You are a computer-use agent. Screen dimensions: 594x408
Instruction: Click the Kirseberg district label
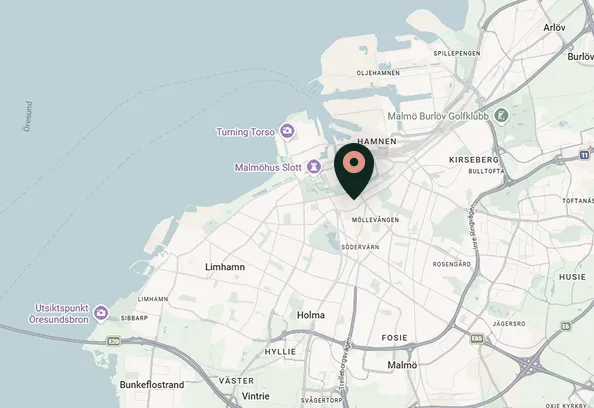click(x=474, y=160)
